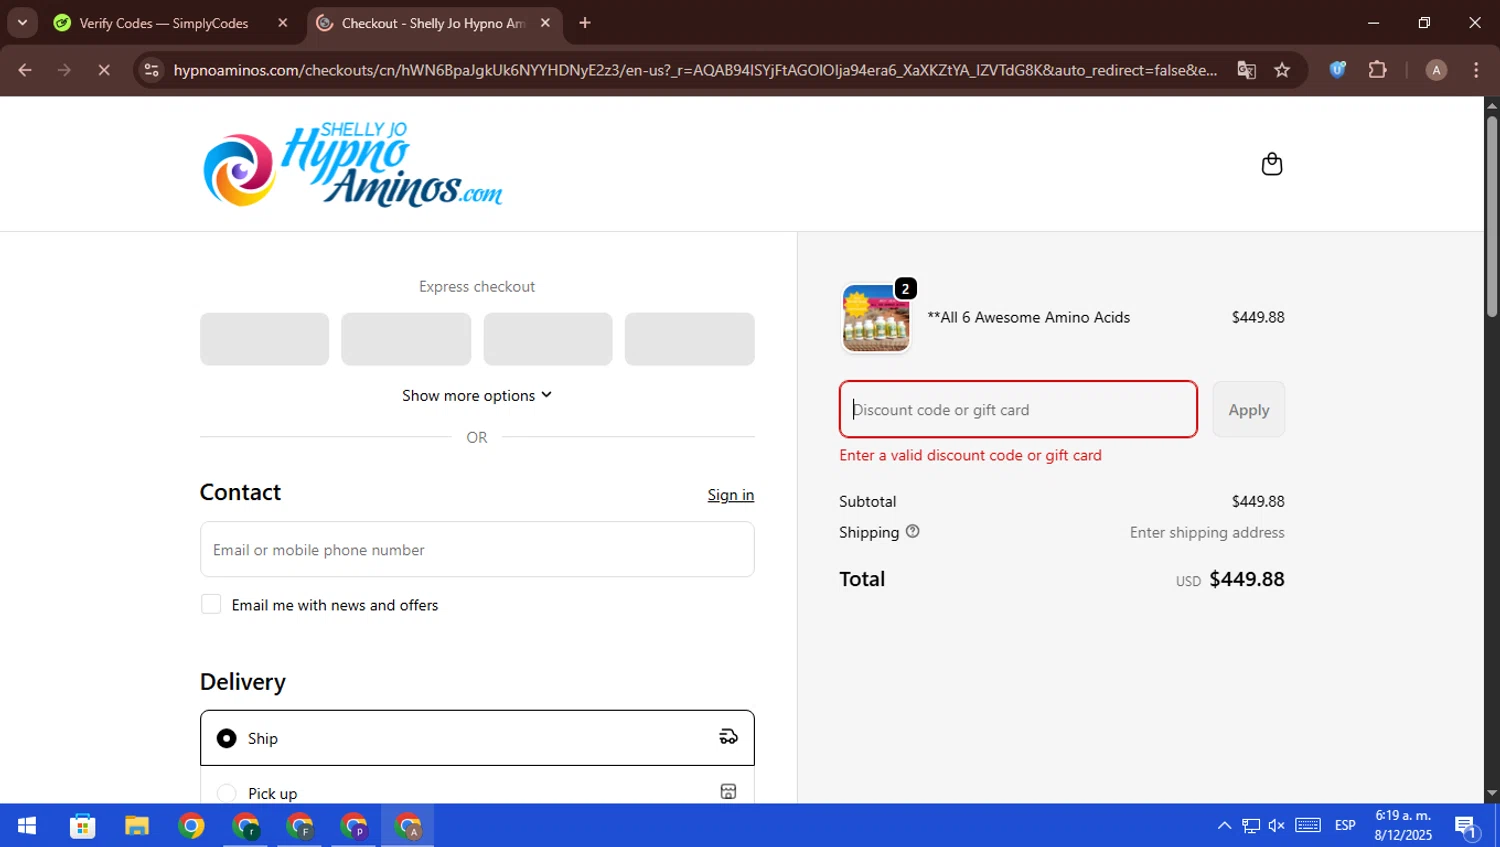Viewport: 1500px width, 847px height.
Task: Open the Windows Start menu
Action: [27, 826]
